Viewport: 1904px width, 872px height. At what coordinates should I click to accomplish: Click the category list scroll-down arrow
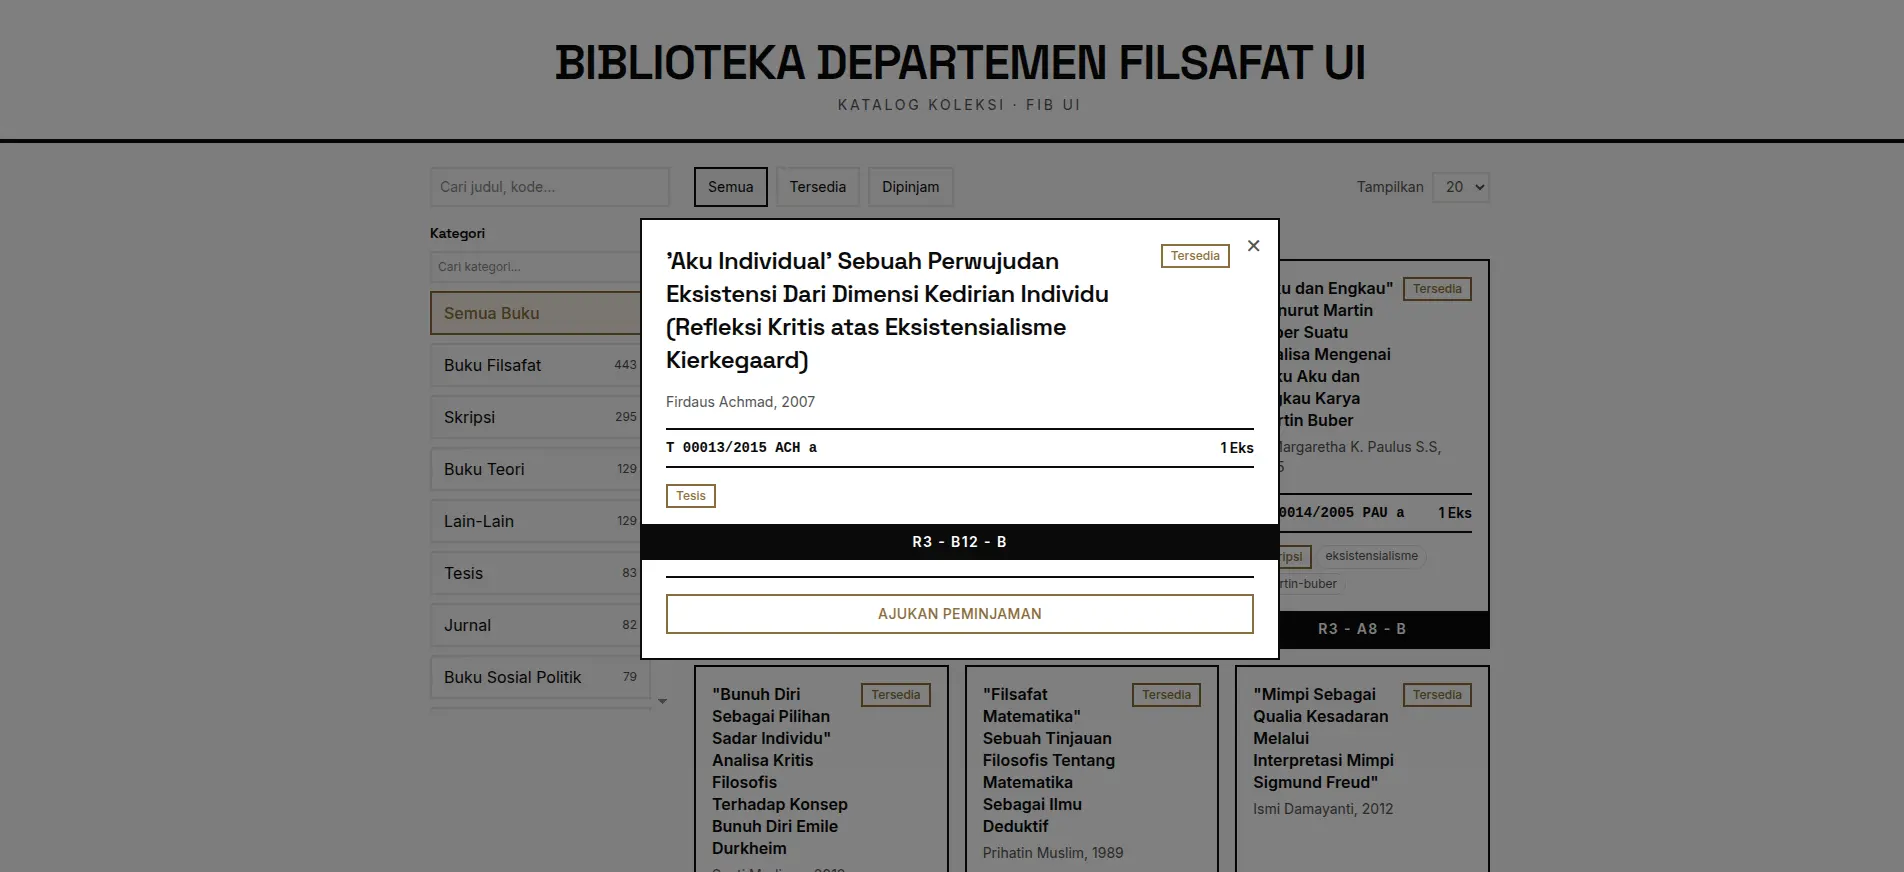[662, 701]
